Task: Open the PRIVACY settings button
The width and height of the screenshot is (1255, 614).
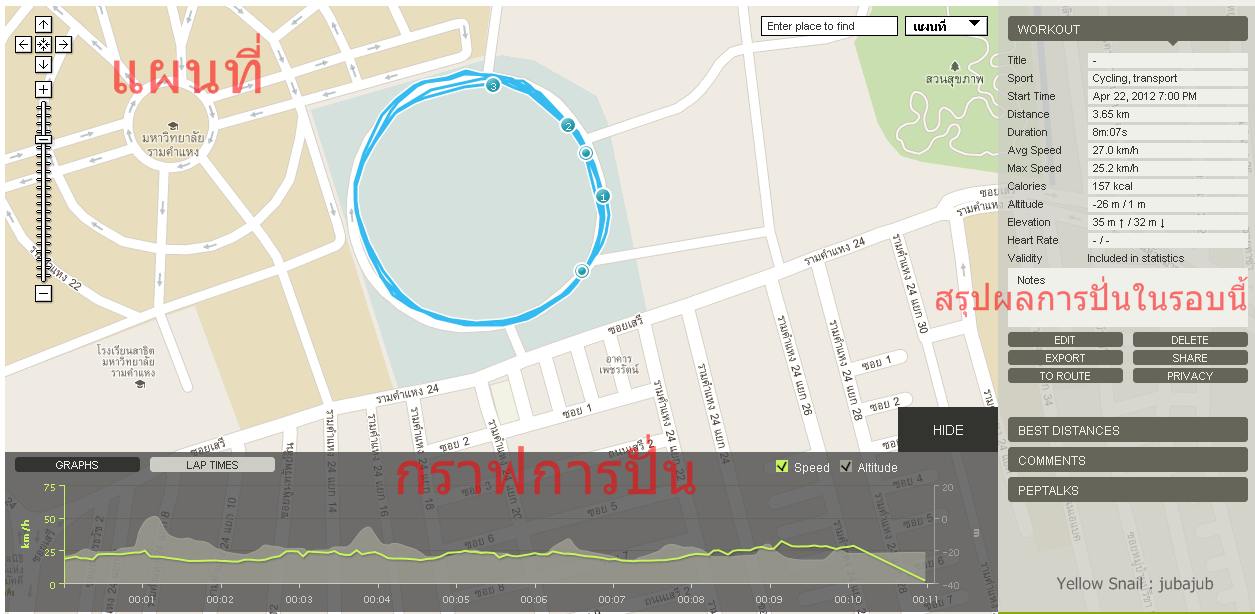Action: click(1190, 376)
